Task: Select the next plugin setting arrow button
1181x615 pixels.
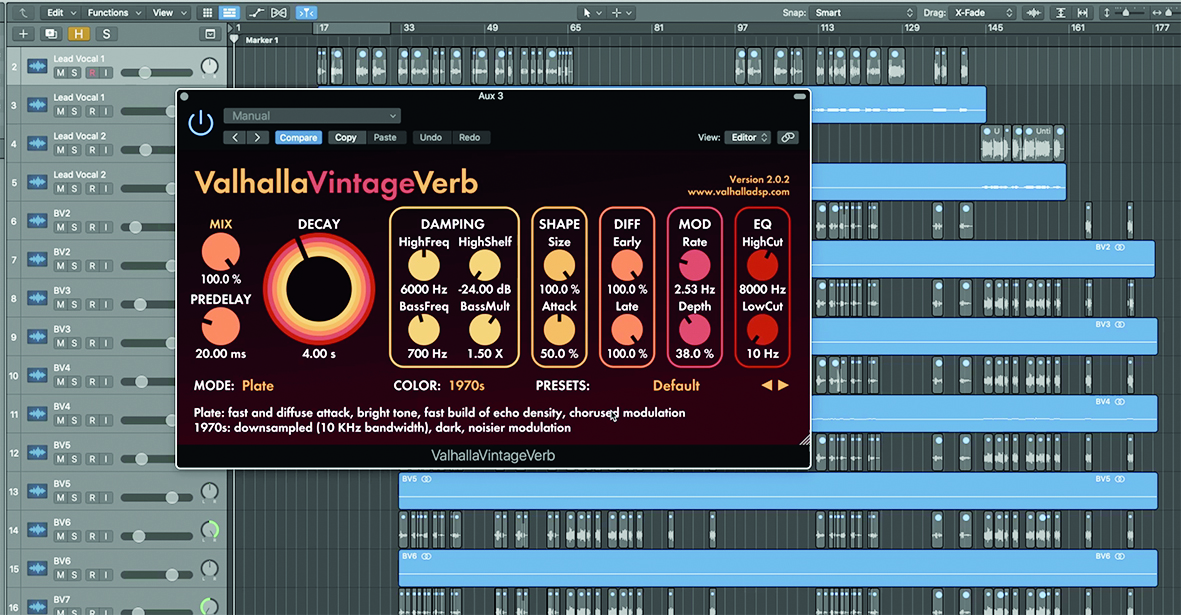Action: 258,138
